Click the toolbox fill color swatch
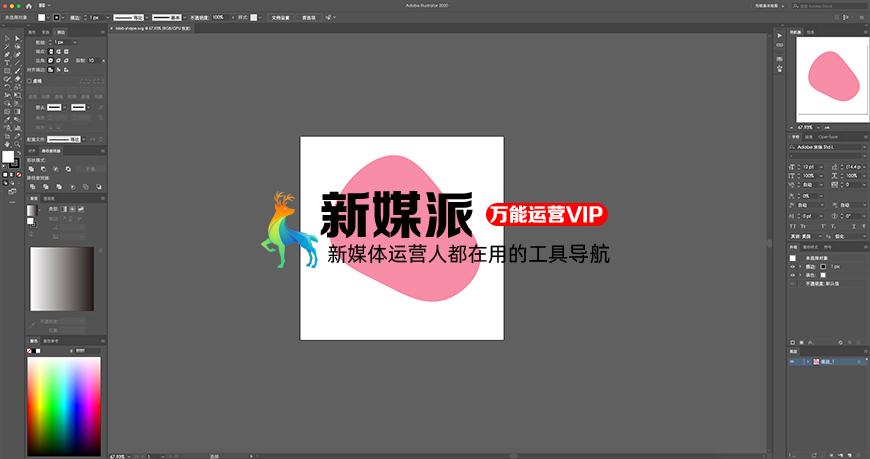 (8, 157)
